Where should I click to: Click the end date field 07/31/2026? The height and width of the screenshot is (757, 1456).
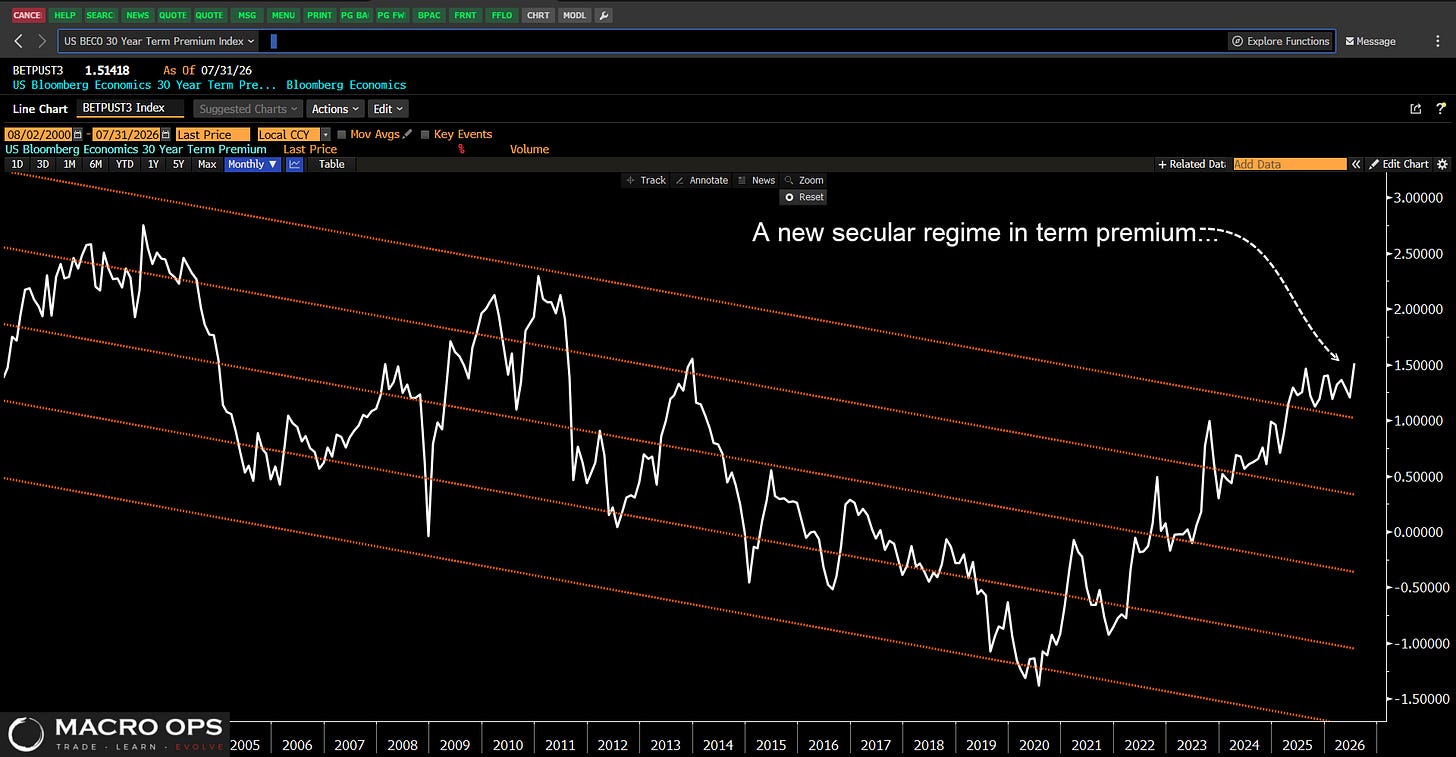point(126,134)
